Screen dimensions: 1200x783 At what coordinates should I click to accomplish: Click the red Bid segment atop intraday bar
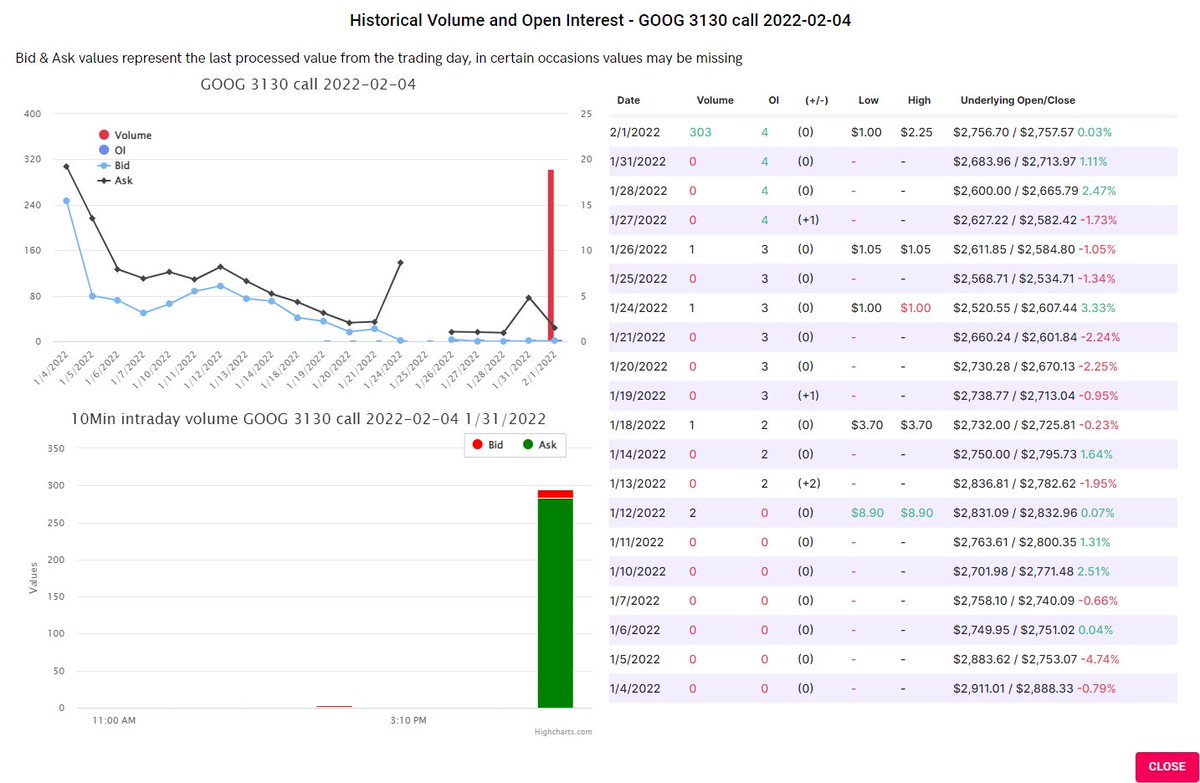(555, 494)
